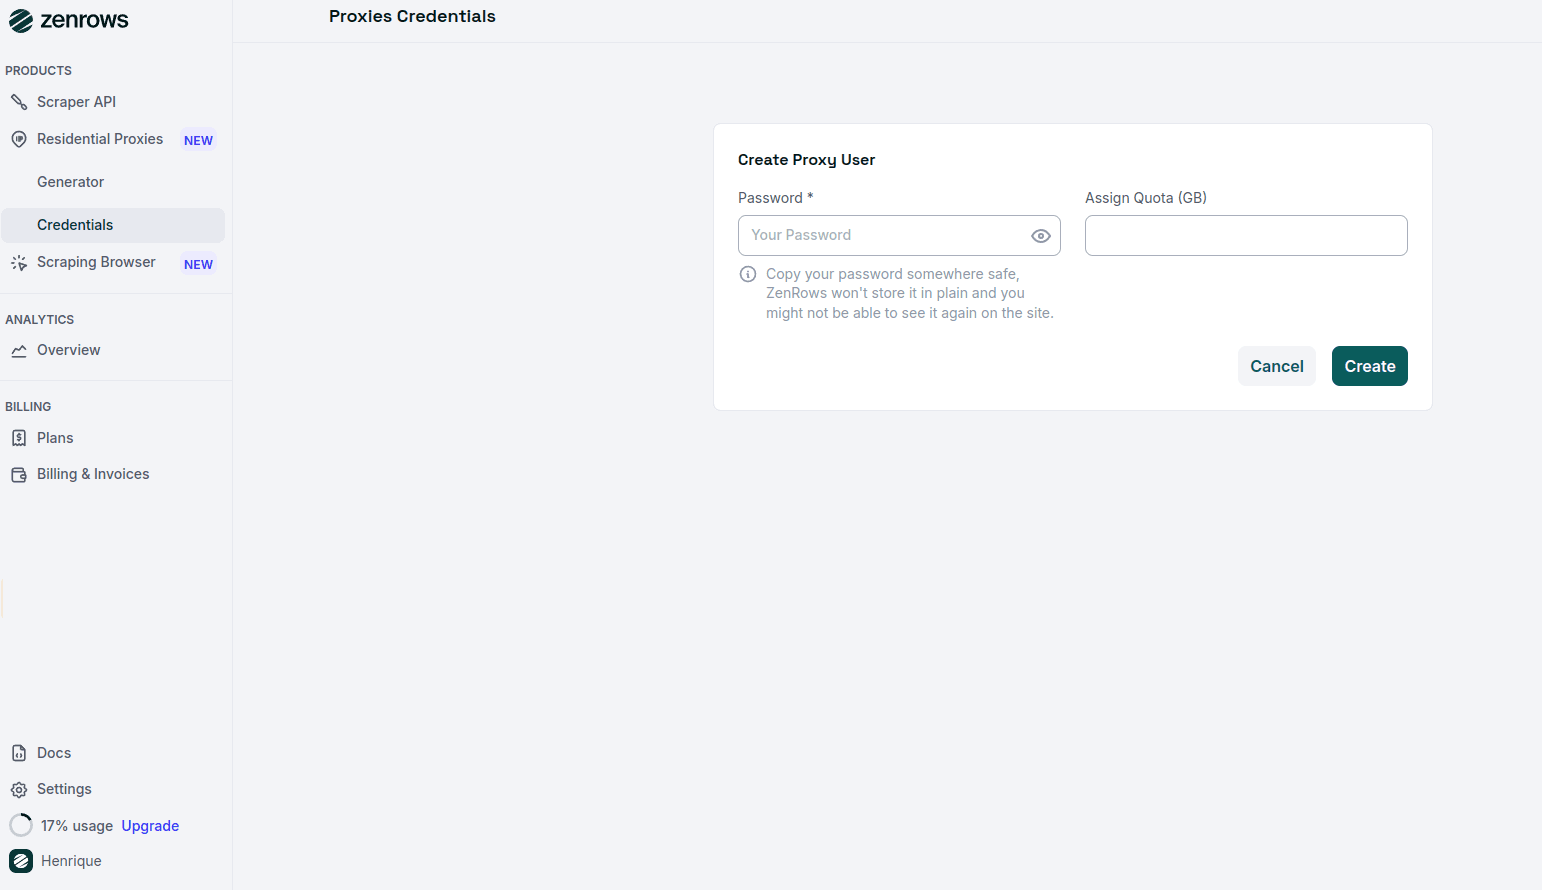
Task: Click the Overview chart icon
Action: coord(19,351)
